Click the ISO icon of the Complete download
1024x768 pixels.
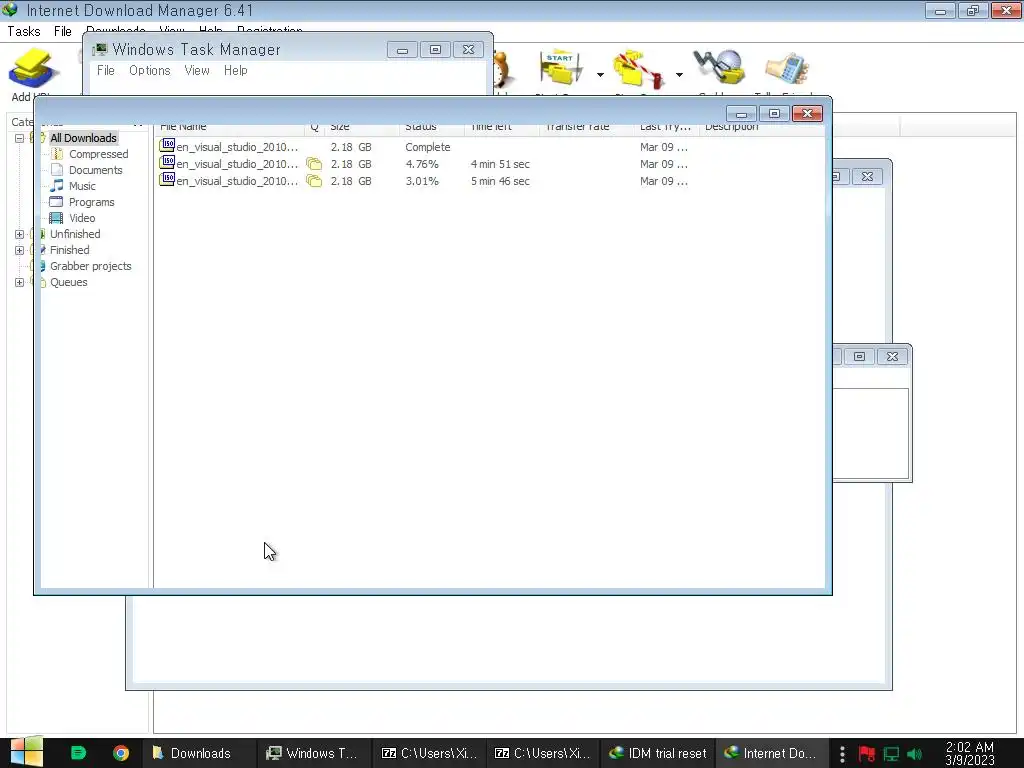pyautogui.click(x=167, y=146)
